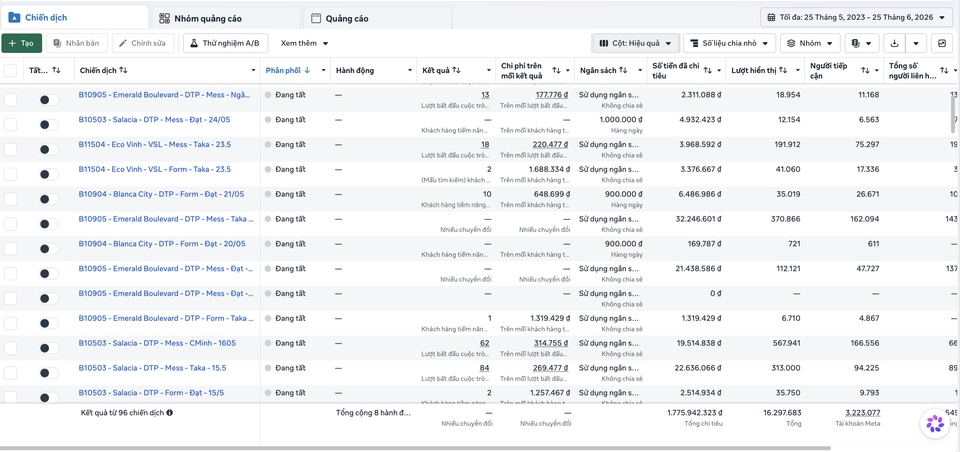960x452 pixels.
Task: Click the 3.223.077 total reach link
Action: click(863, 413)
